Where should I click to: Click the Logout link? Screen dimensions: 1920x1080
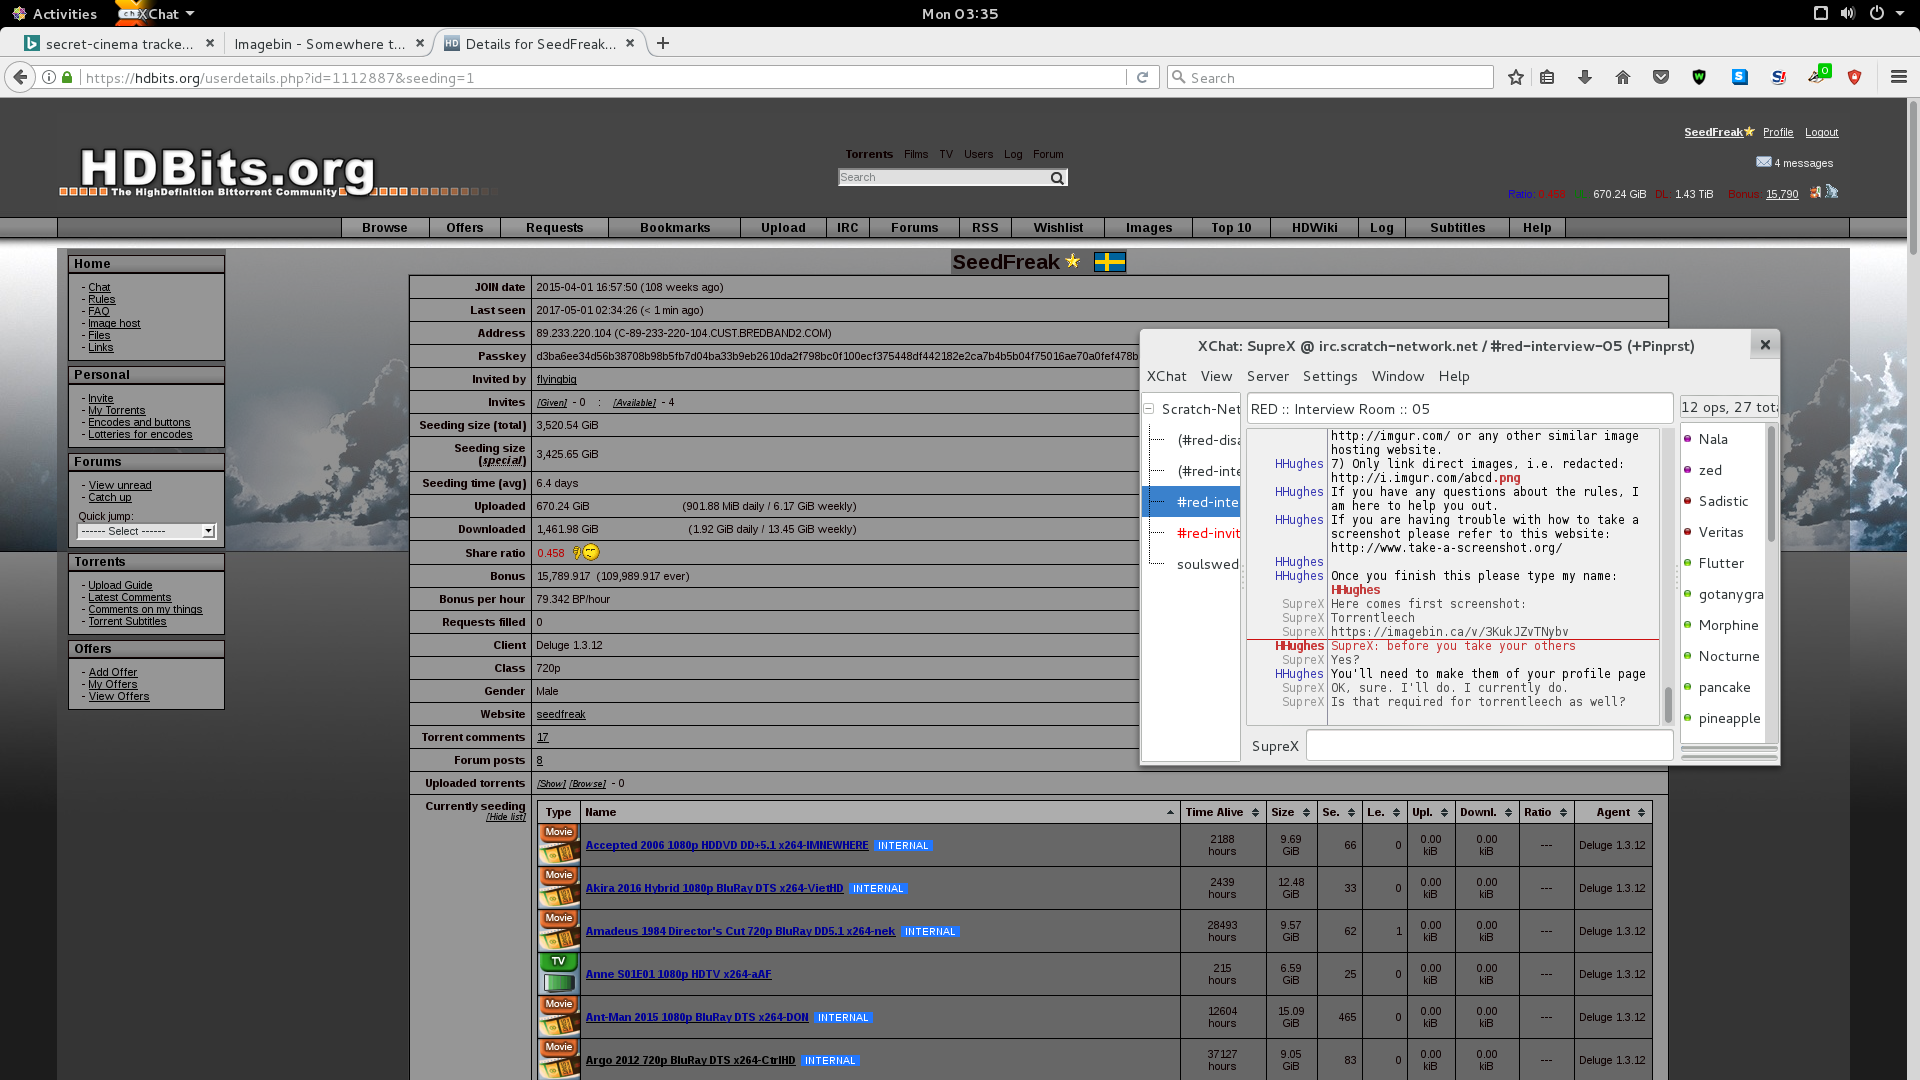tap(1821, 132)
